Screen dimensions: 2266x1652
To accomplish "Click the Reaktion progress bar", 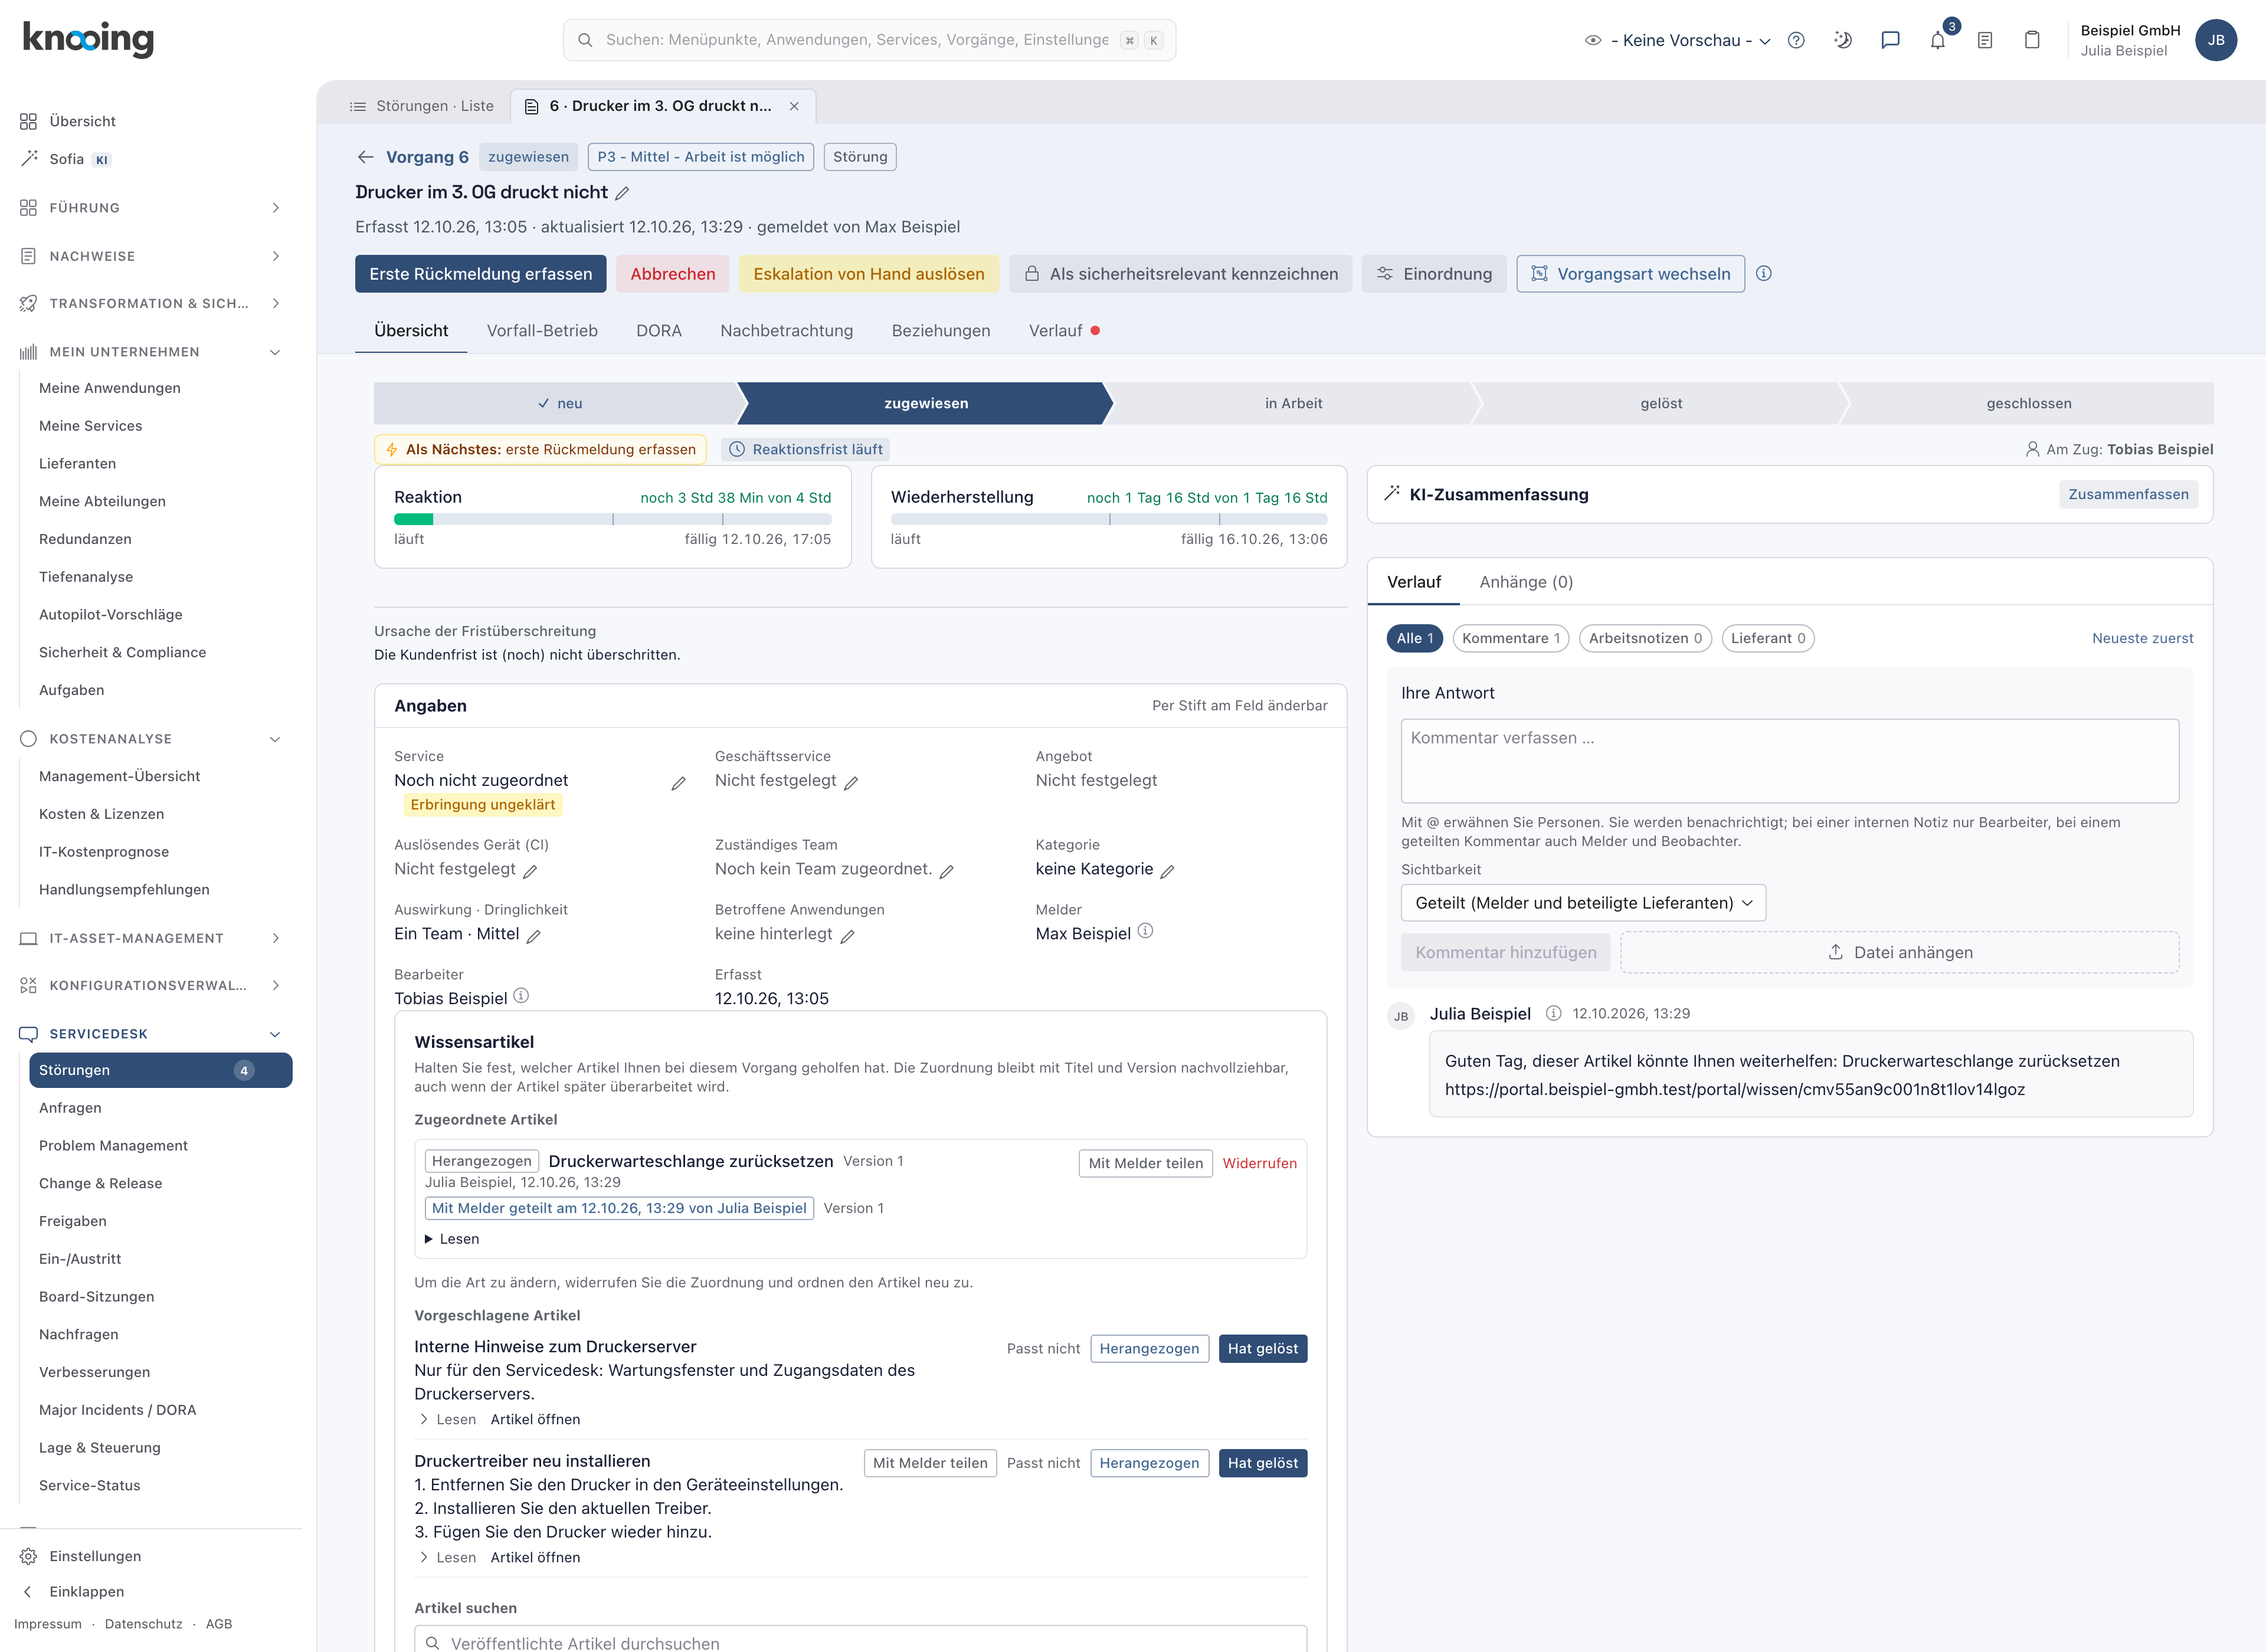I will tap(612, 519).
